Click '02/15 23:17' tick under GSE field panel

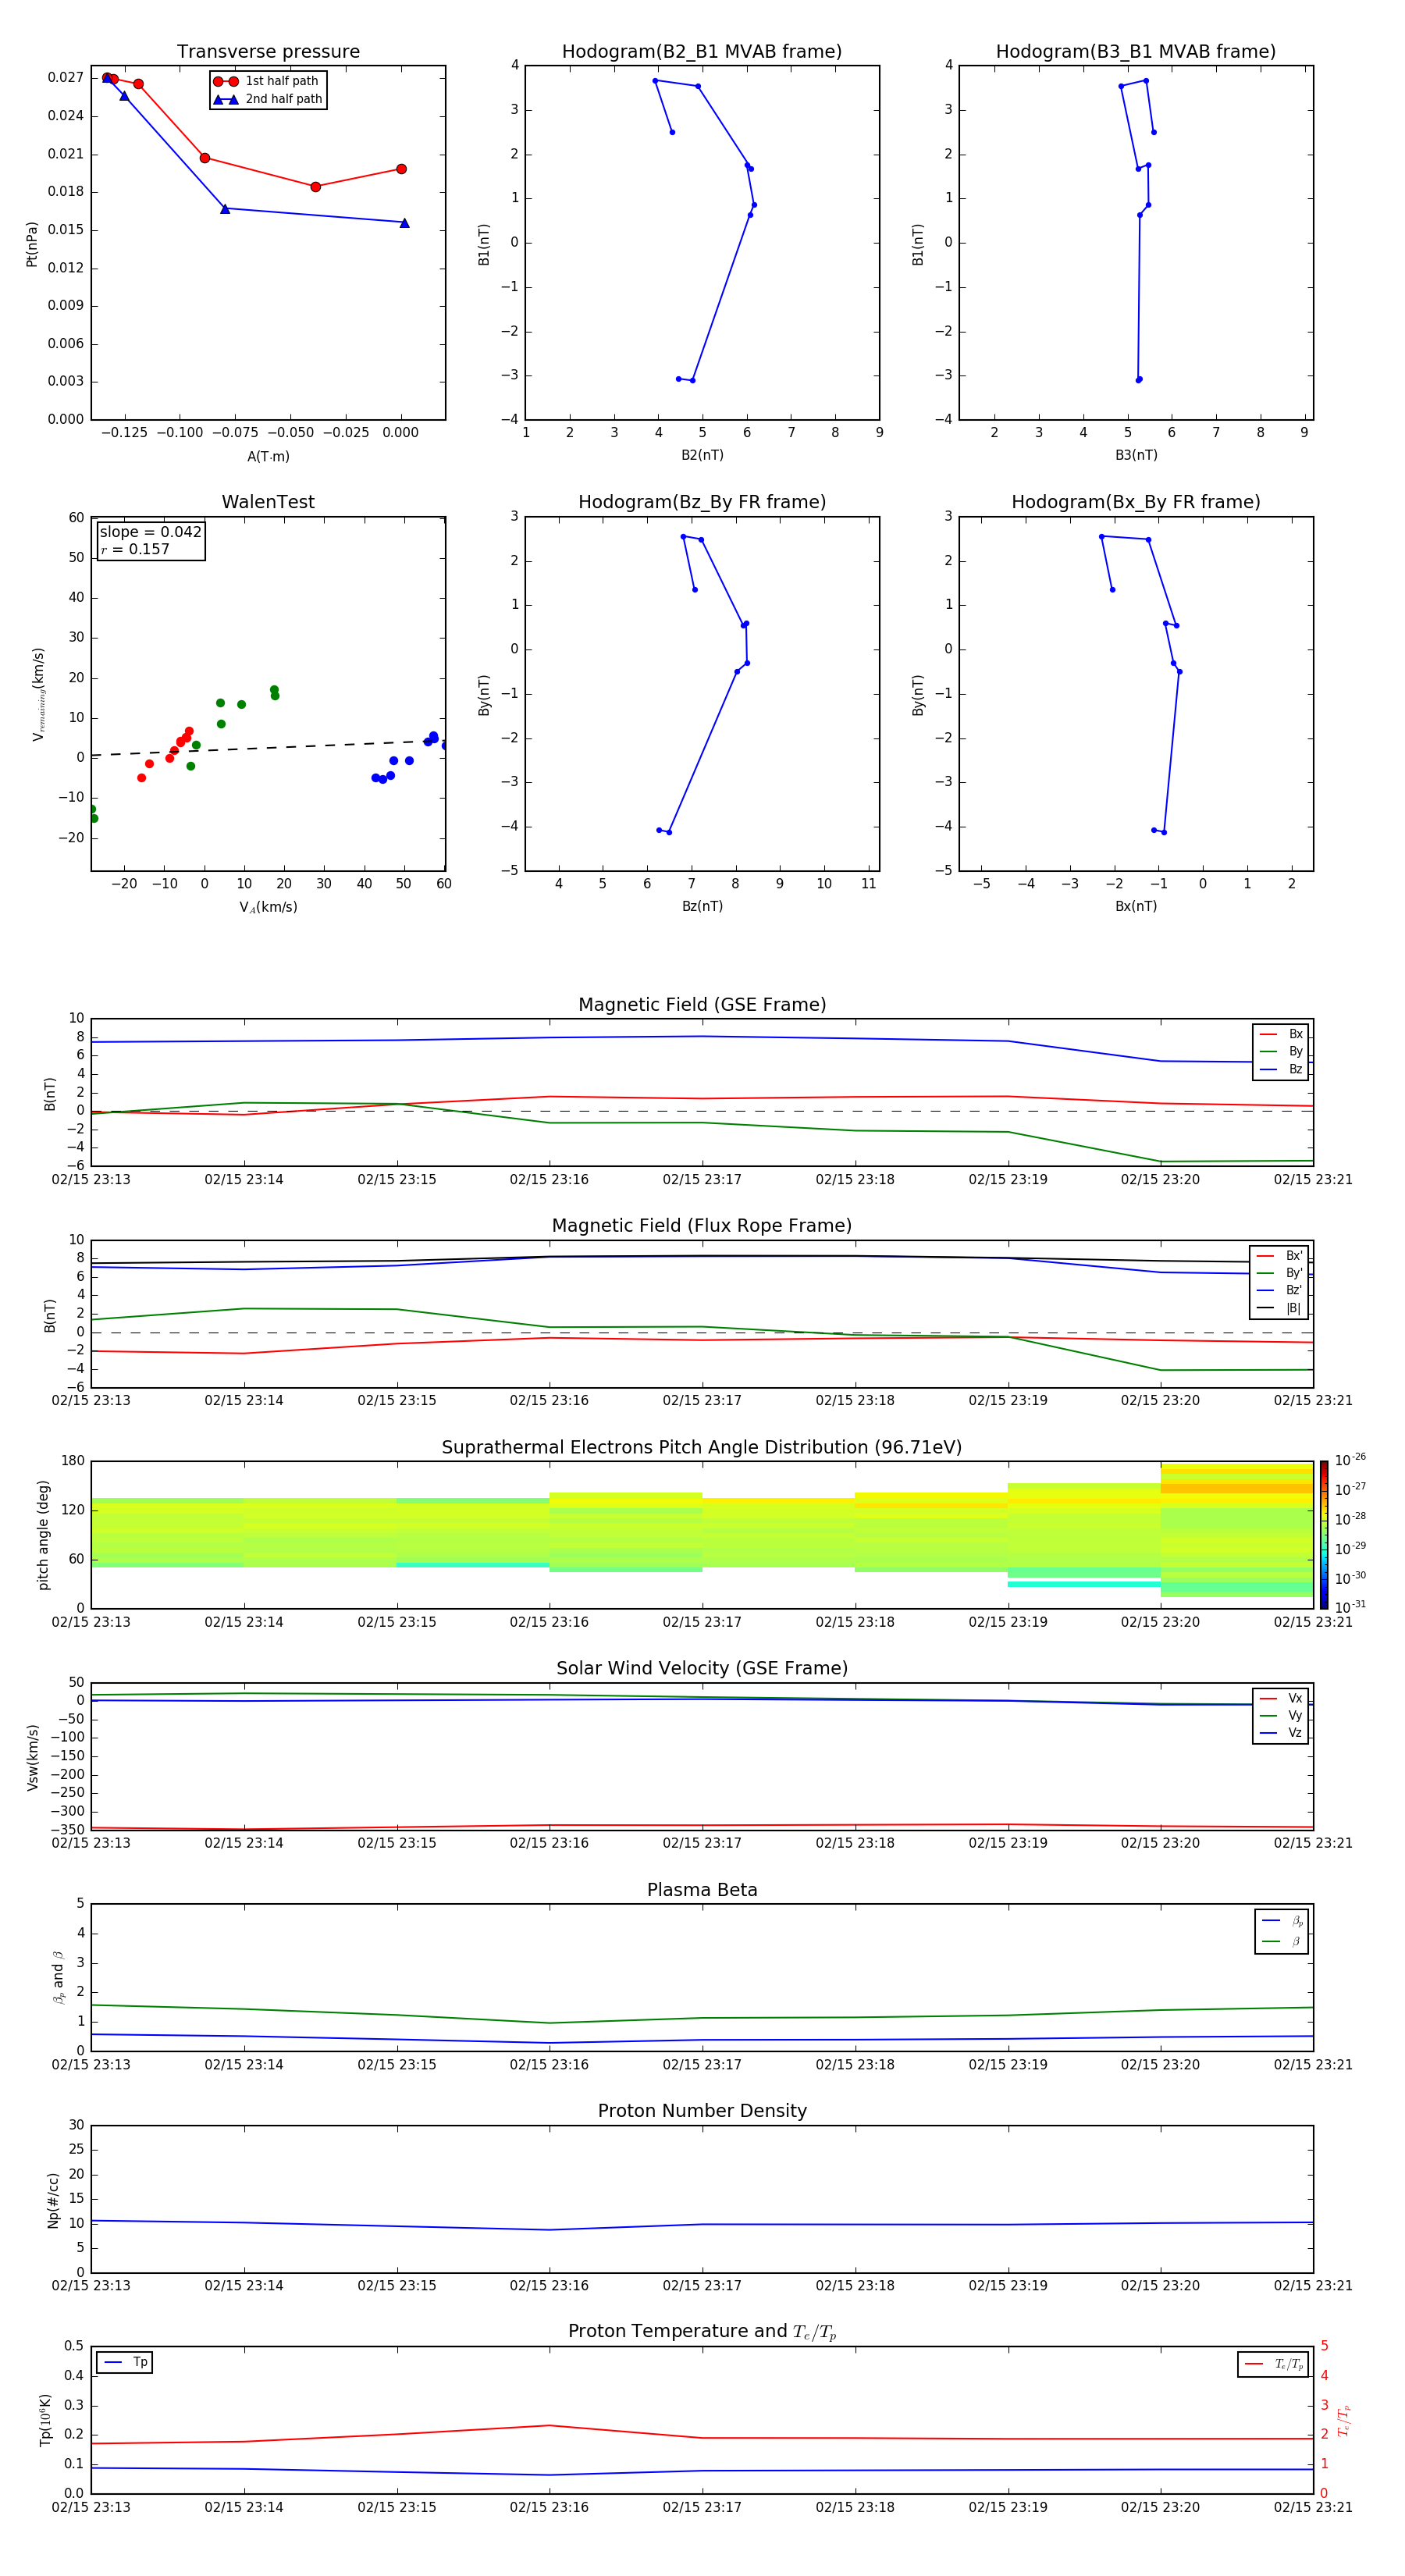pos(702,1179)
